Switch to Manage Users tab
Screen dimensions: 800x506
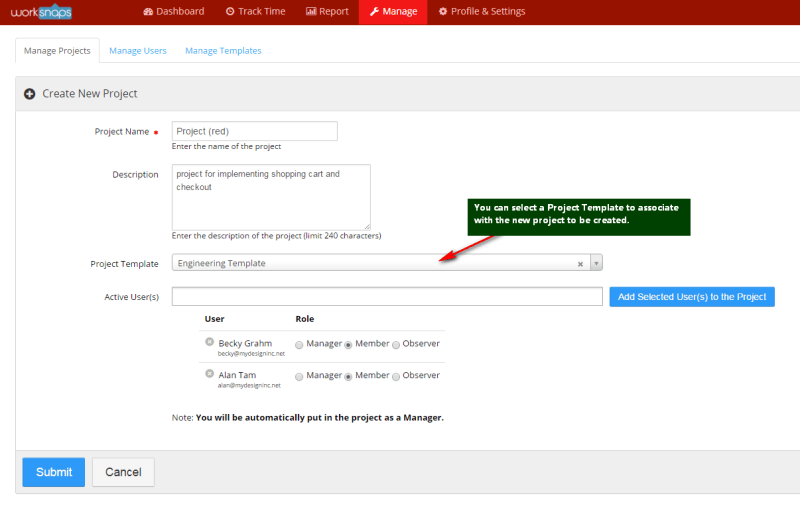tap(138, 50)
